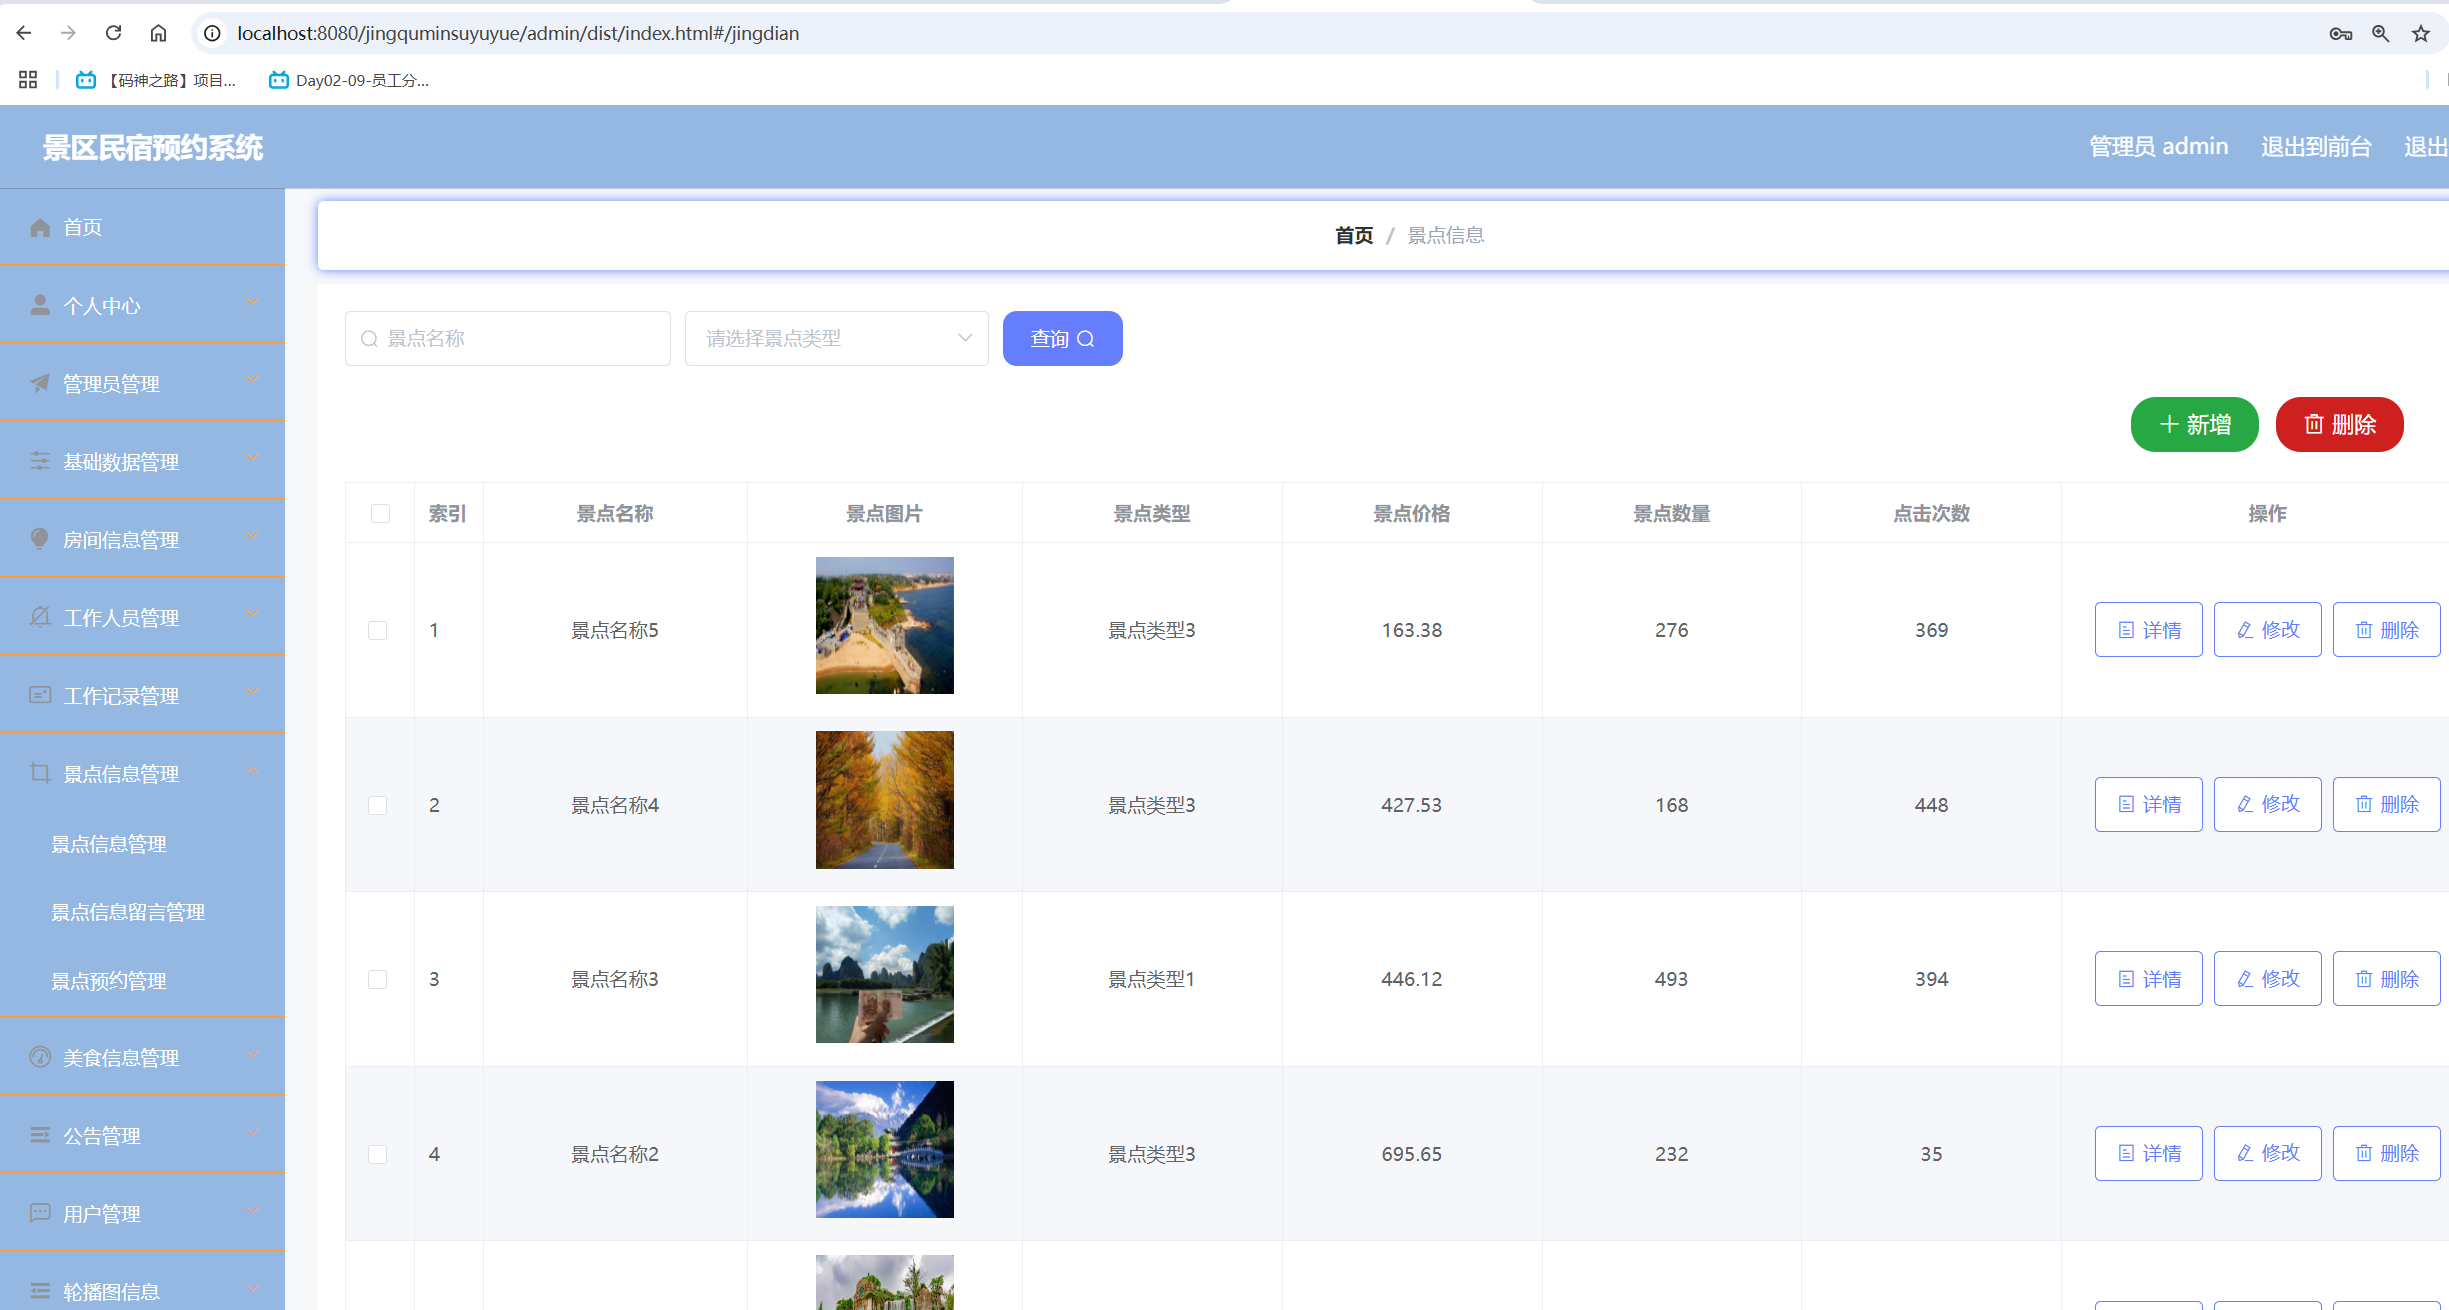Open the 【码神之路】项目 bookmark
The width and height of the screenshot is (2449, 1310).
[x=157, y=80]
